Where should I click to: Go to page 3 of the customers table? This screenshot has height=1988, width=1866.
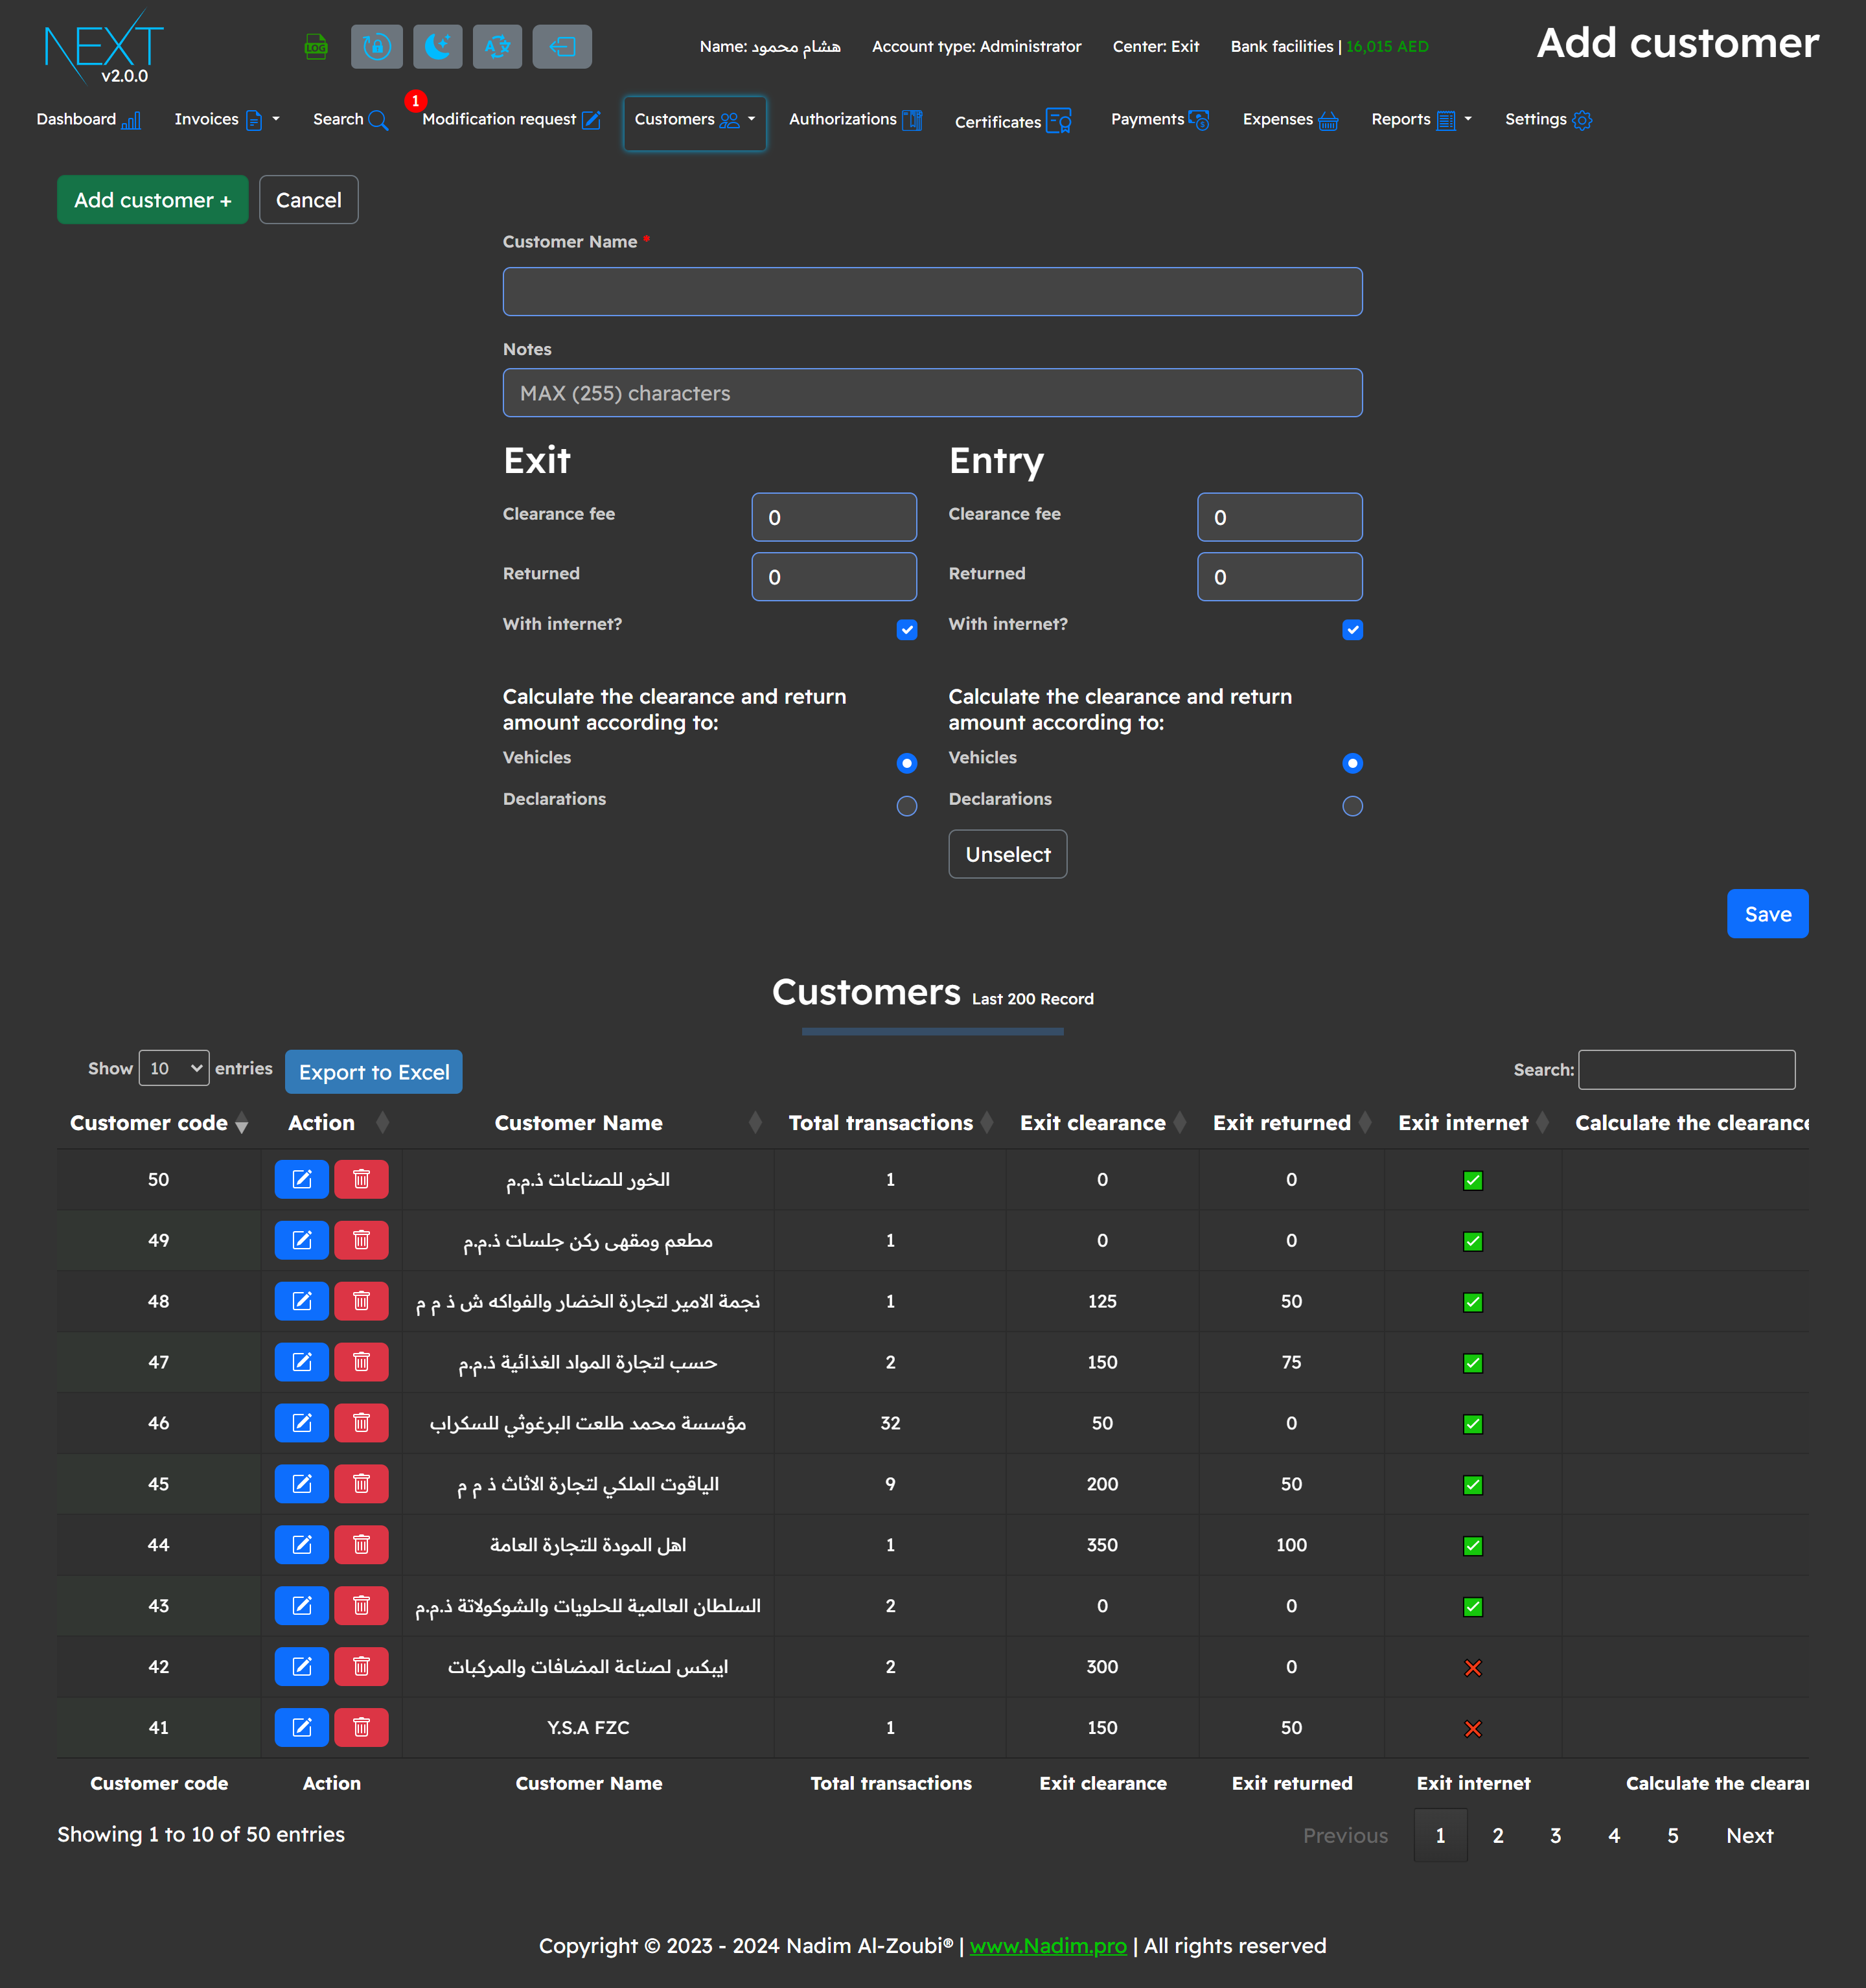pyautogui.click(x=1555, y=1836)
